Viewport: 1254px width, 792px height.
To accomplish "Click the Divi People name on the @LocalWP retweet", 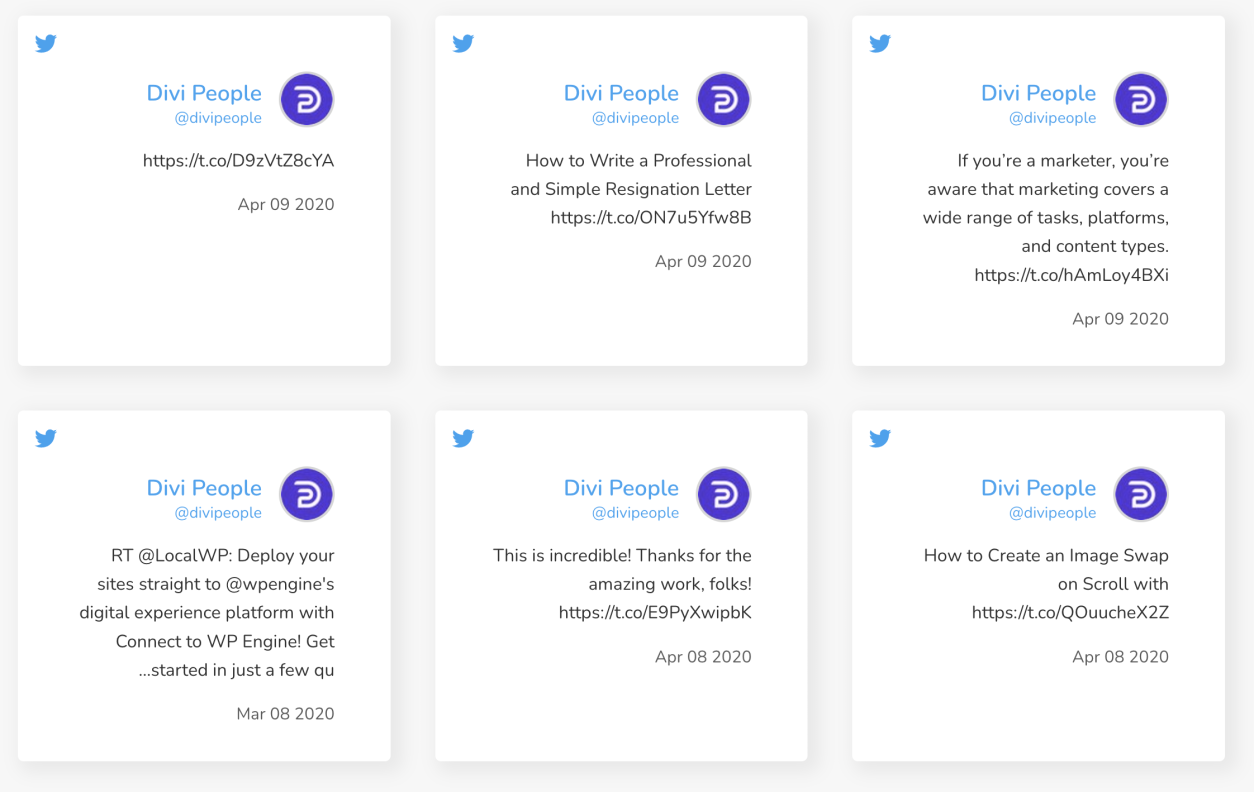I will (204, 488).
